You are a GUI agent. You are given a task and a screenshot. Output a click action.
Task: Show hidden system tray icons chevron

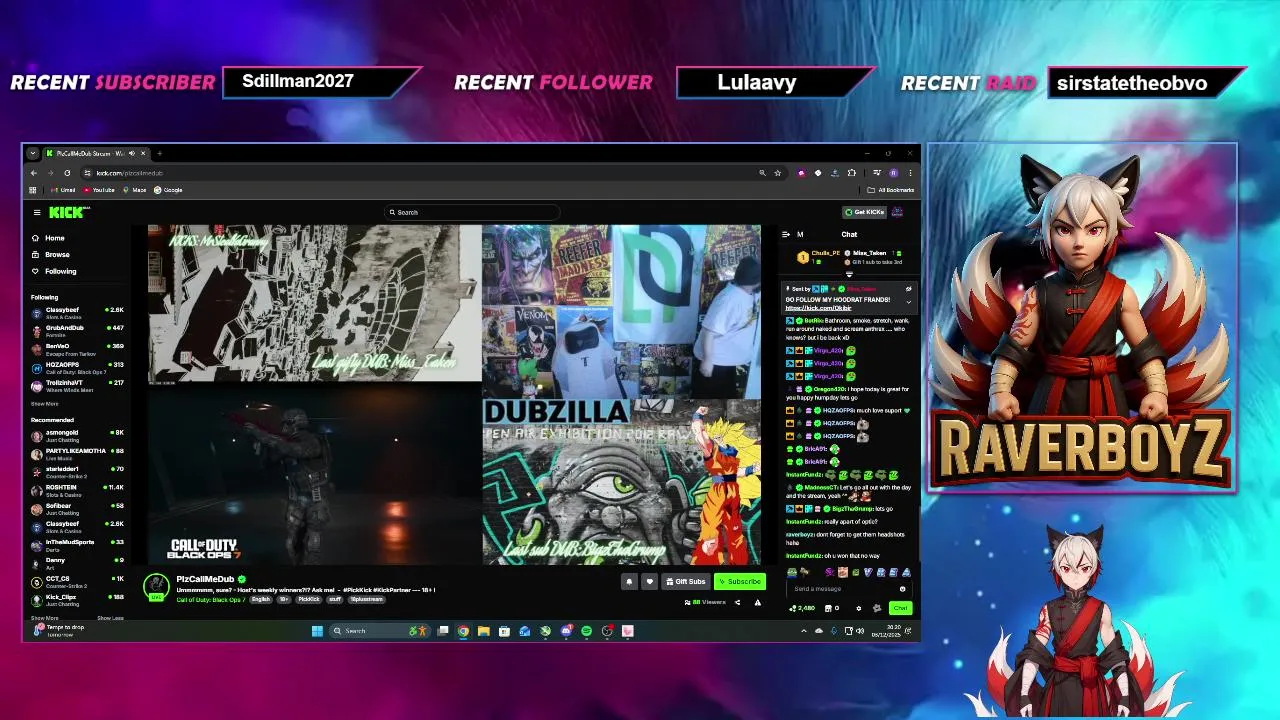click(804, 631)
